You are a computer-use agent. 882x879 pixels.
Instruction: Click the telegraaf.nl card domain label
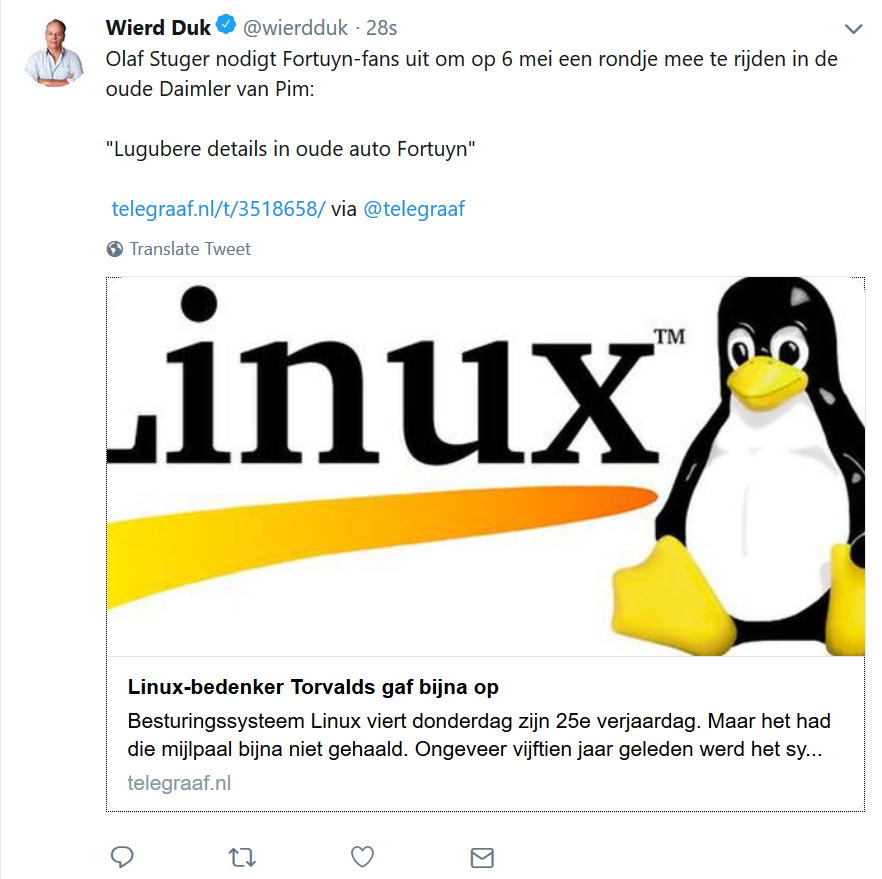tap(179, 783)
